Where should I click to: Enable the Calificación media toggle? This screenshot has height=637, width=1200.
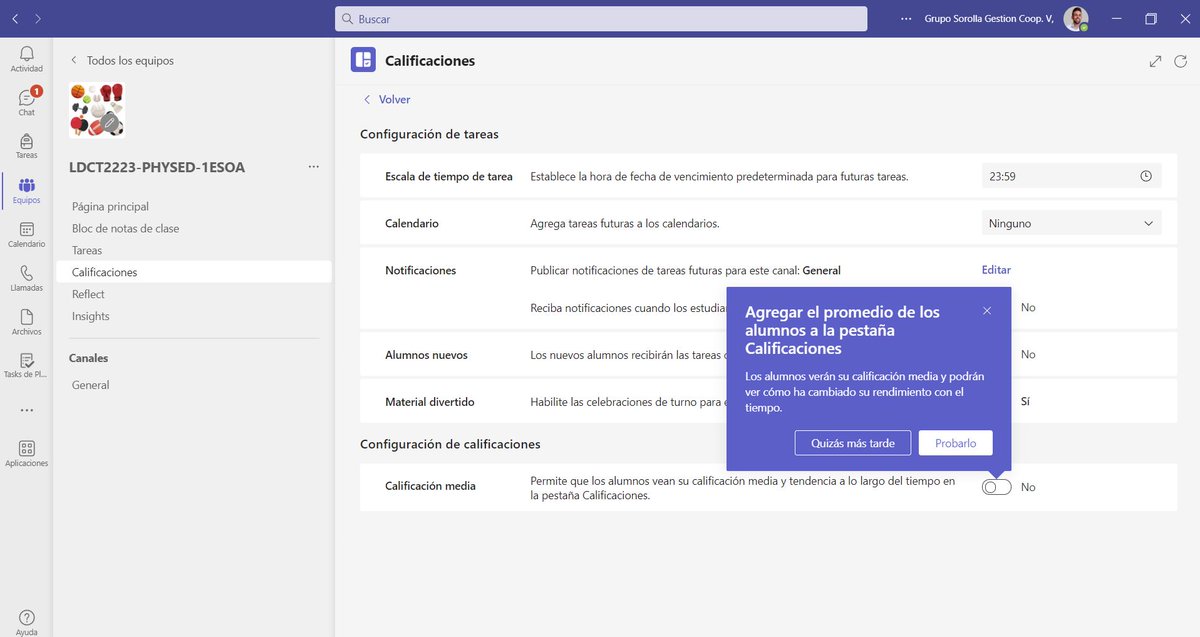pyautogui.click(x=995, y=486)
